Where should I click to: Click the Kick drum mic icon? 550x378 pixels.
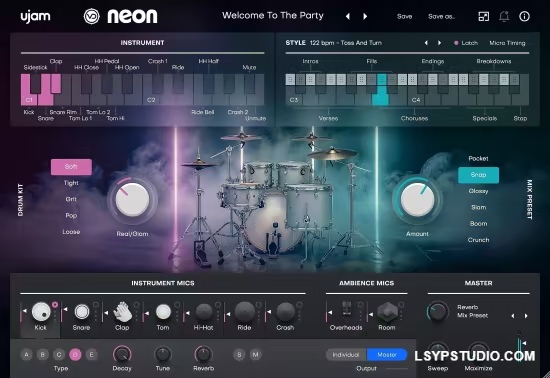click(41, 311)
